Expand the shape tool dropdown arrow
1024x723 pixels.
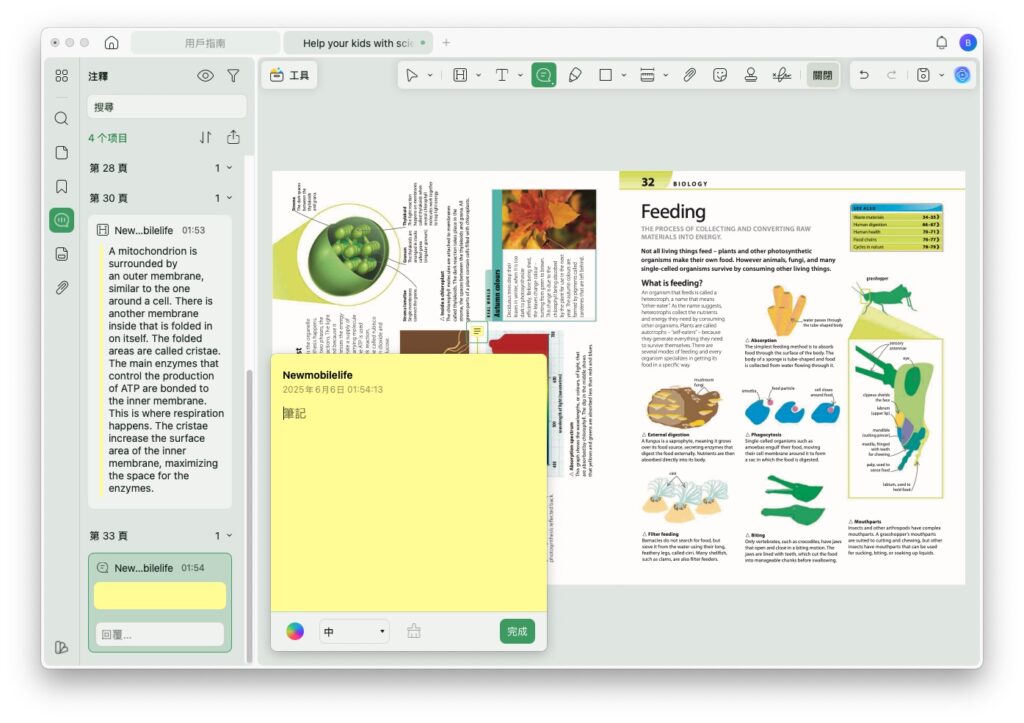tap(623, 75)
